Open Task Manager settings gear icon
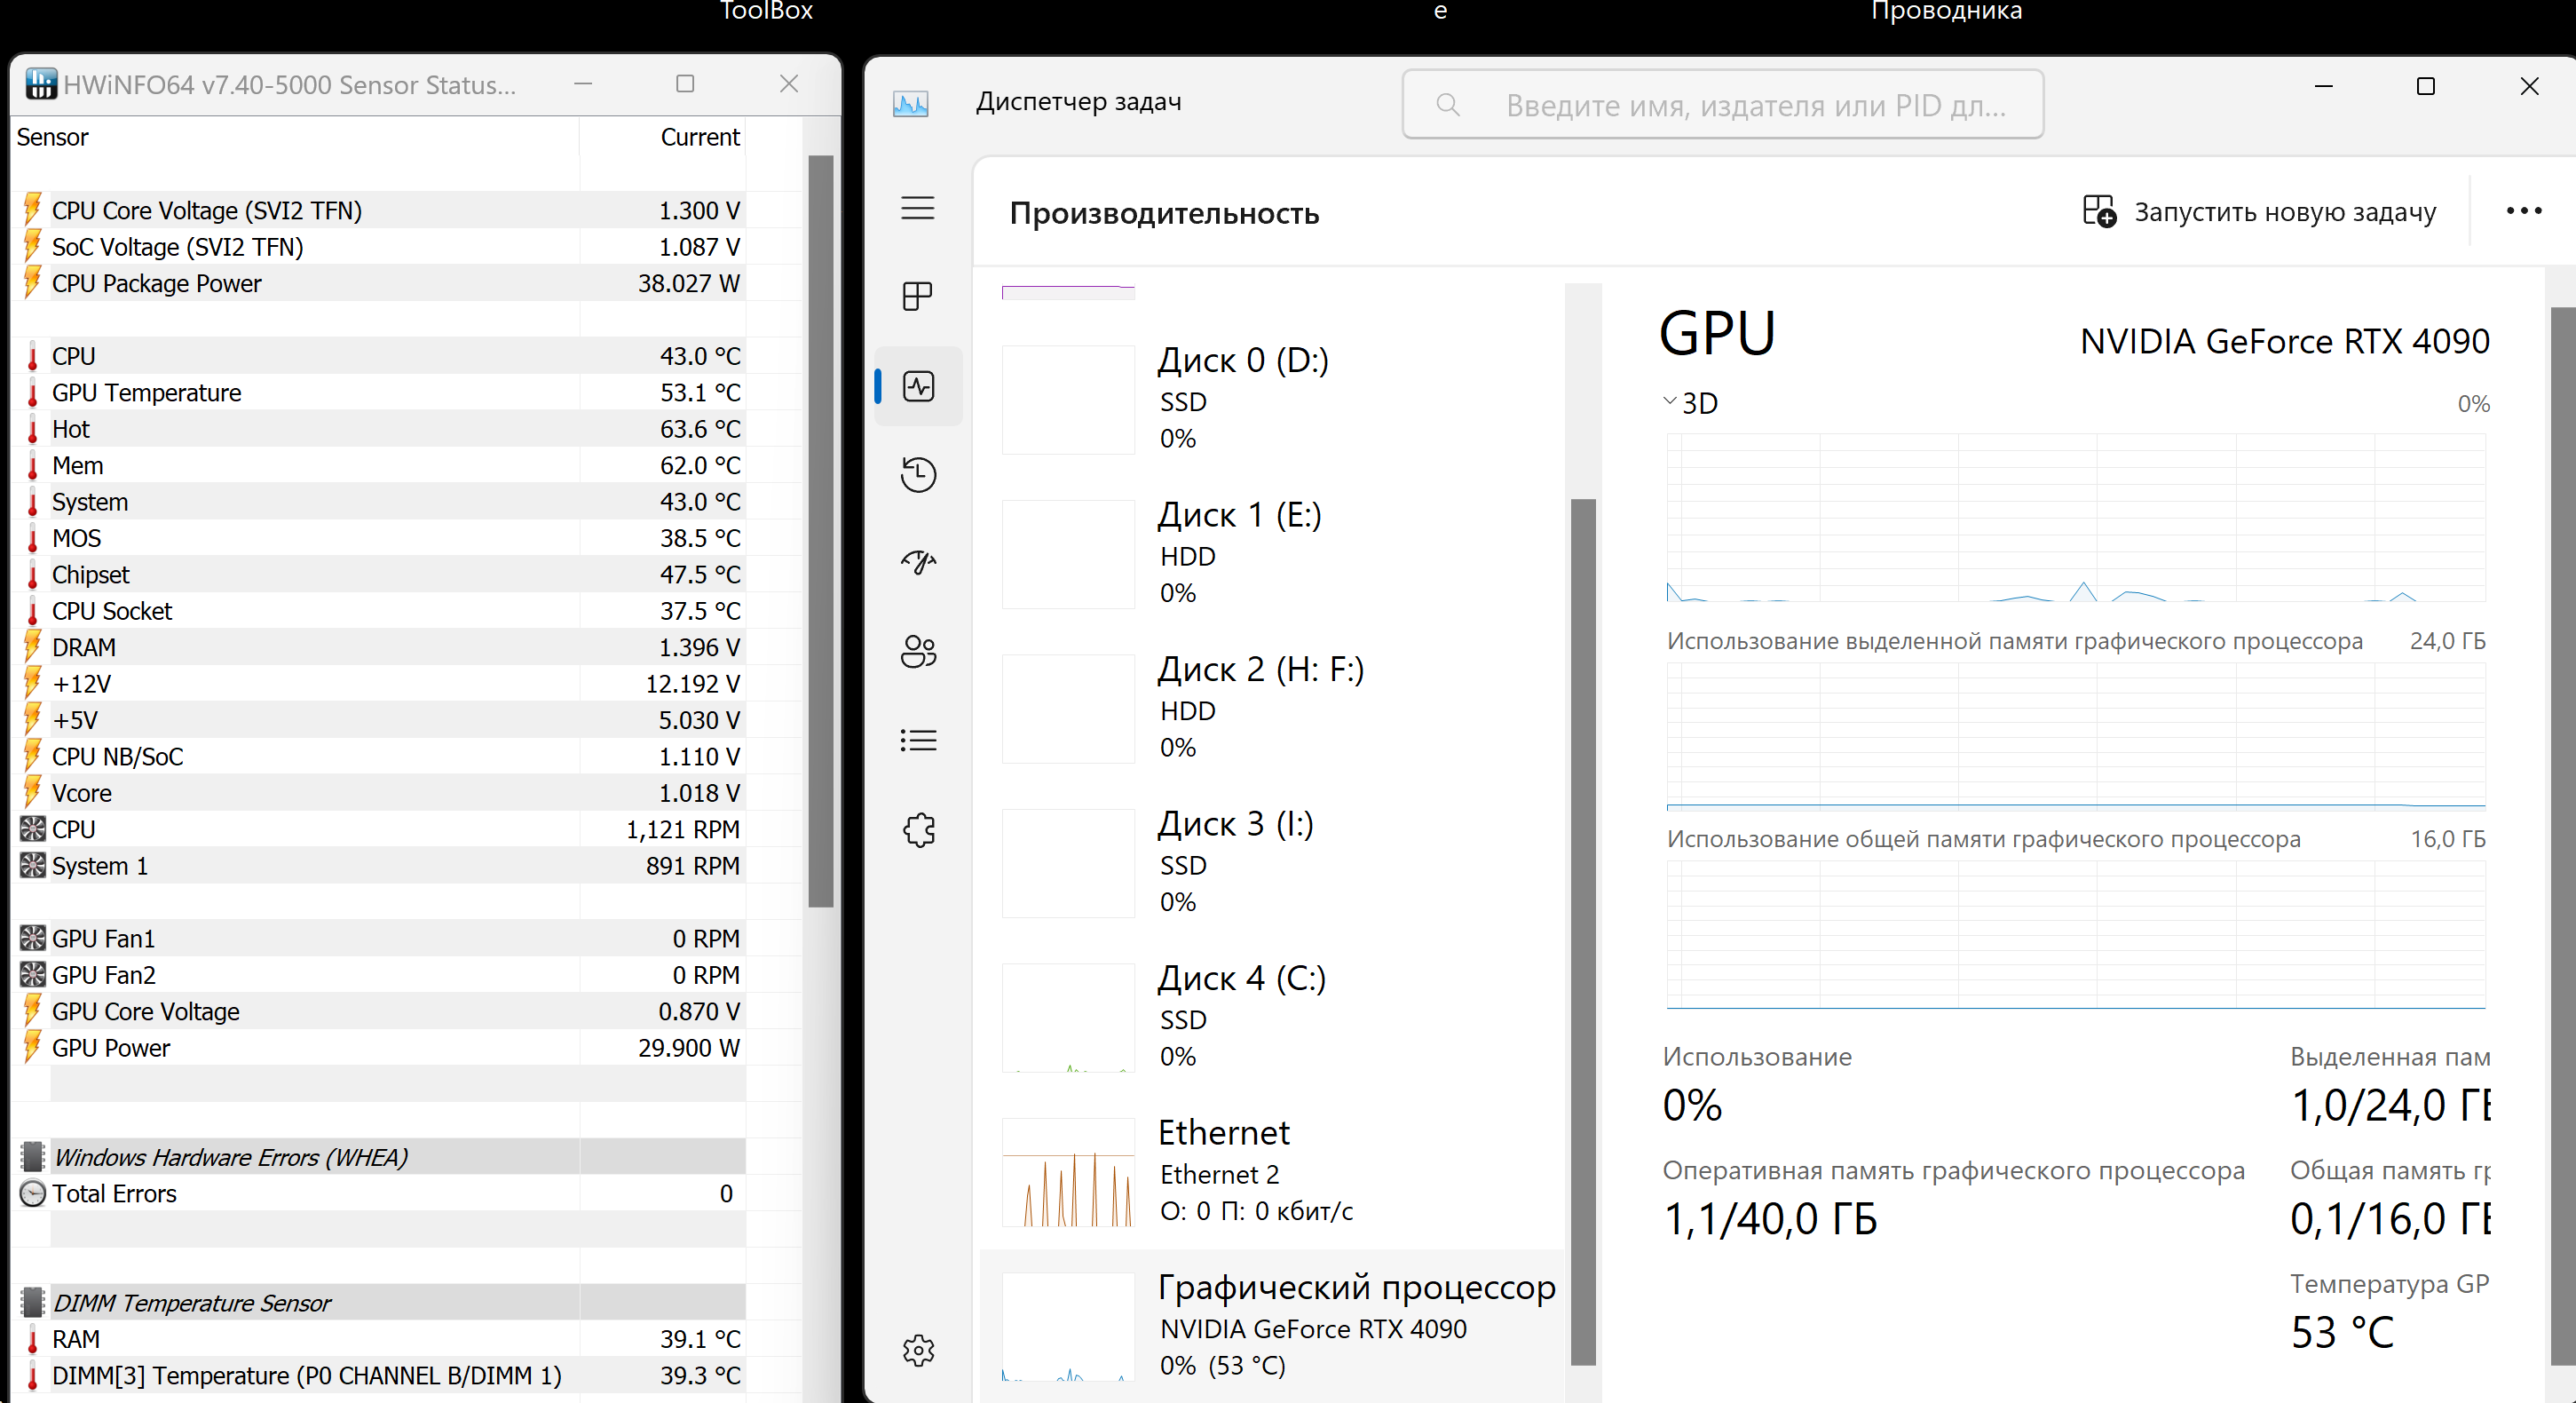The width and height of the screenshot is (2576, 1403). point(917,1350)
